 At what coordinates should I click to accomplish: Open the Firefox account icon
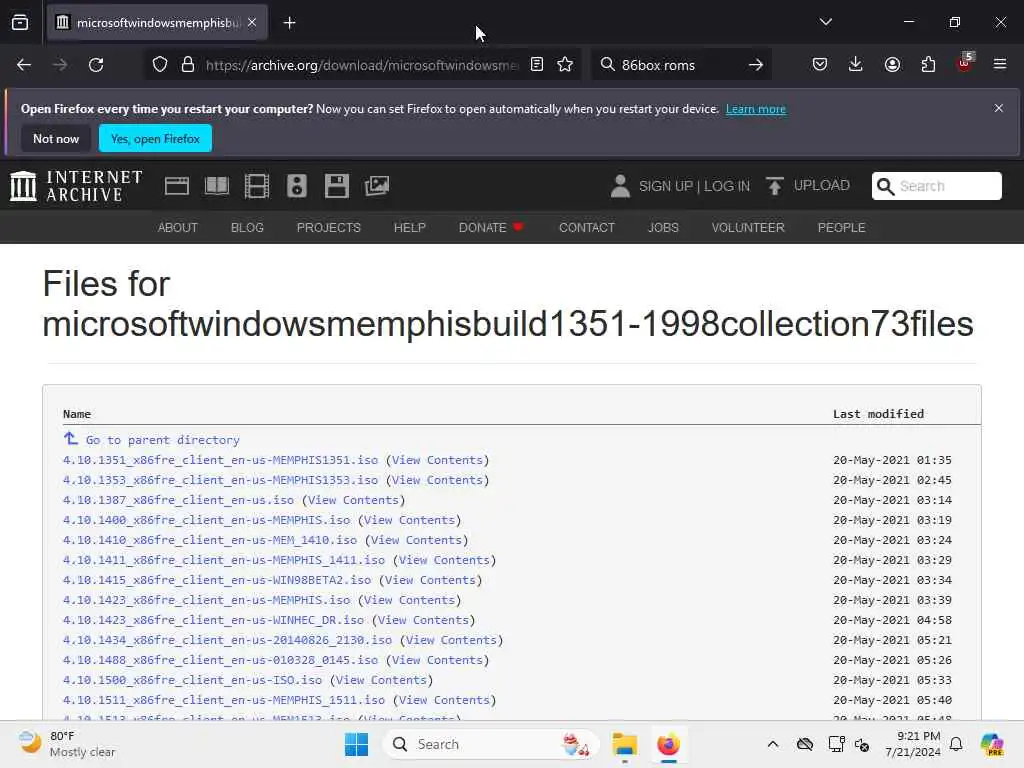point(892,65)
